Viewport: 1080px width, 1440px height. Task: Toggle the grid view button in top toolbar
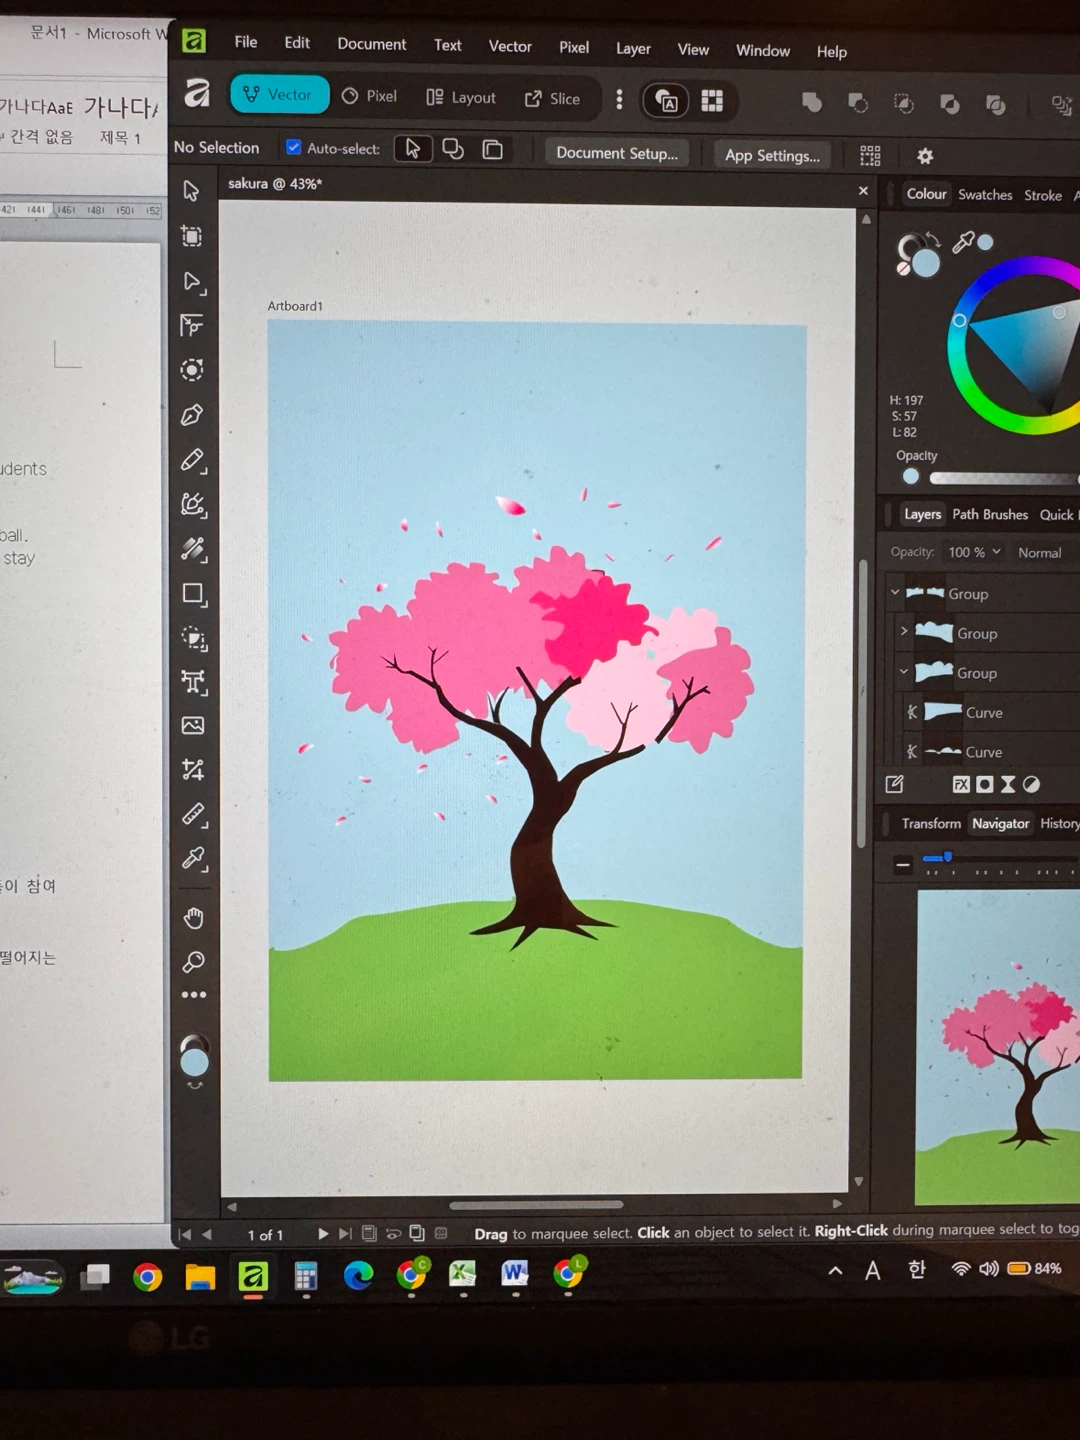pos(712,100)
